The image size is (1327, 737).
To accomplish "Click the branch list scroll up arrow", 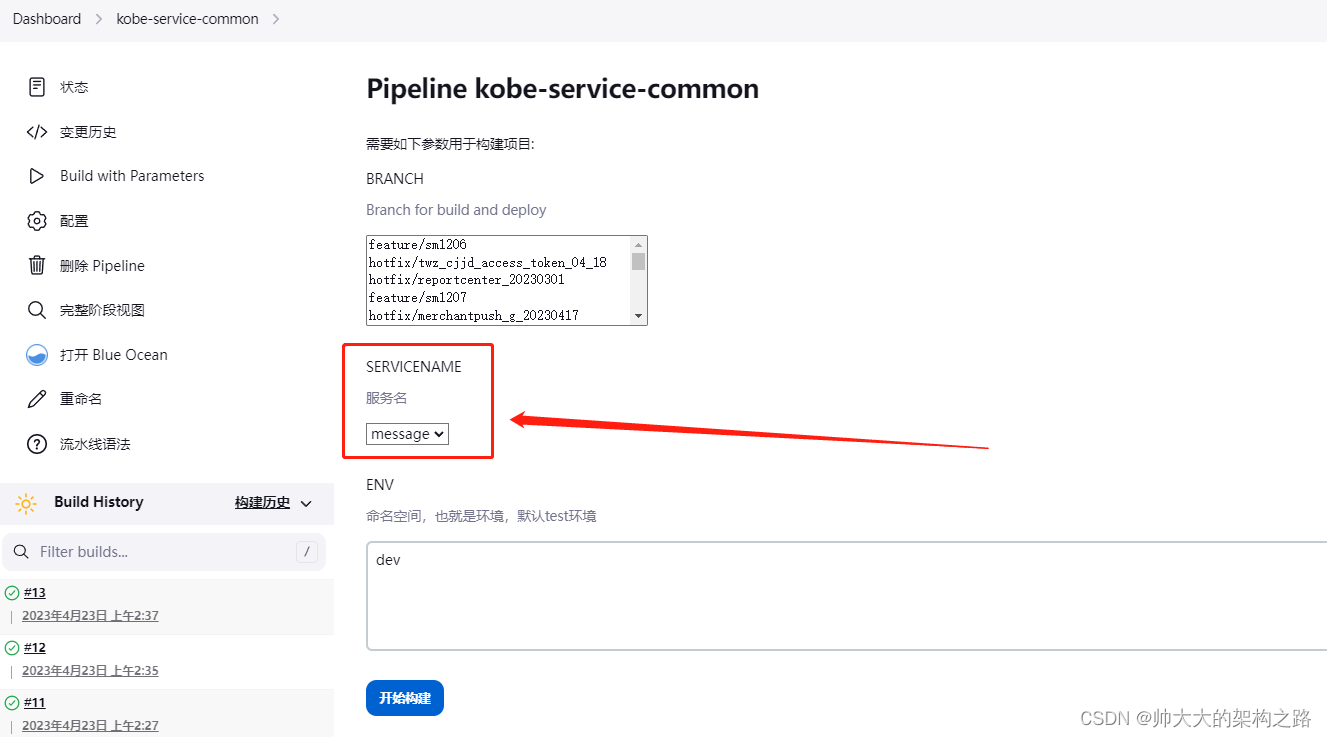I will tap(638, 244).
